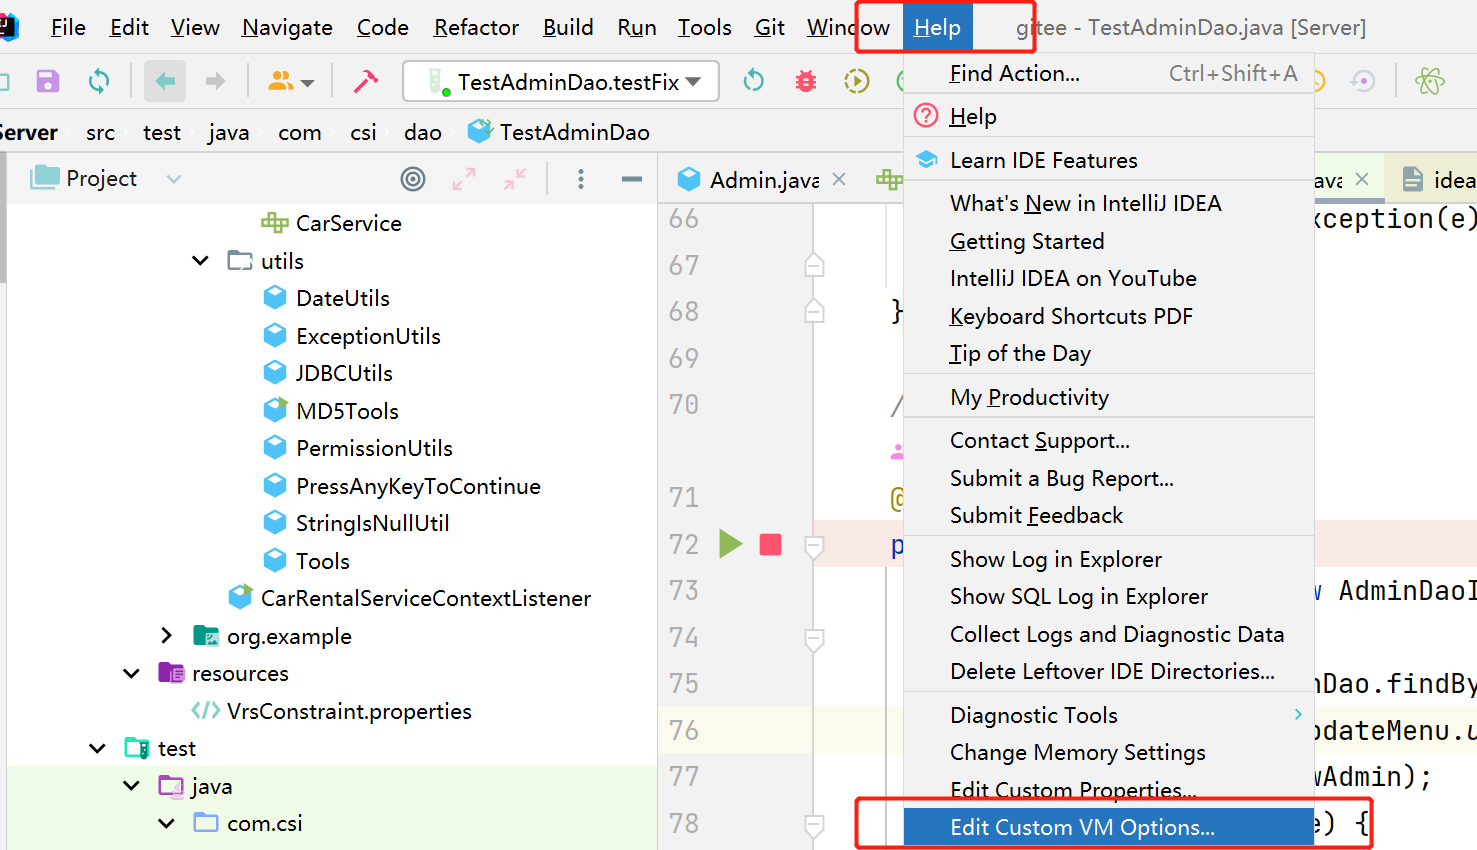Open the Navigate menu
The height and width of the screenshot is (850, 1477).
(287, 27)
